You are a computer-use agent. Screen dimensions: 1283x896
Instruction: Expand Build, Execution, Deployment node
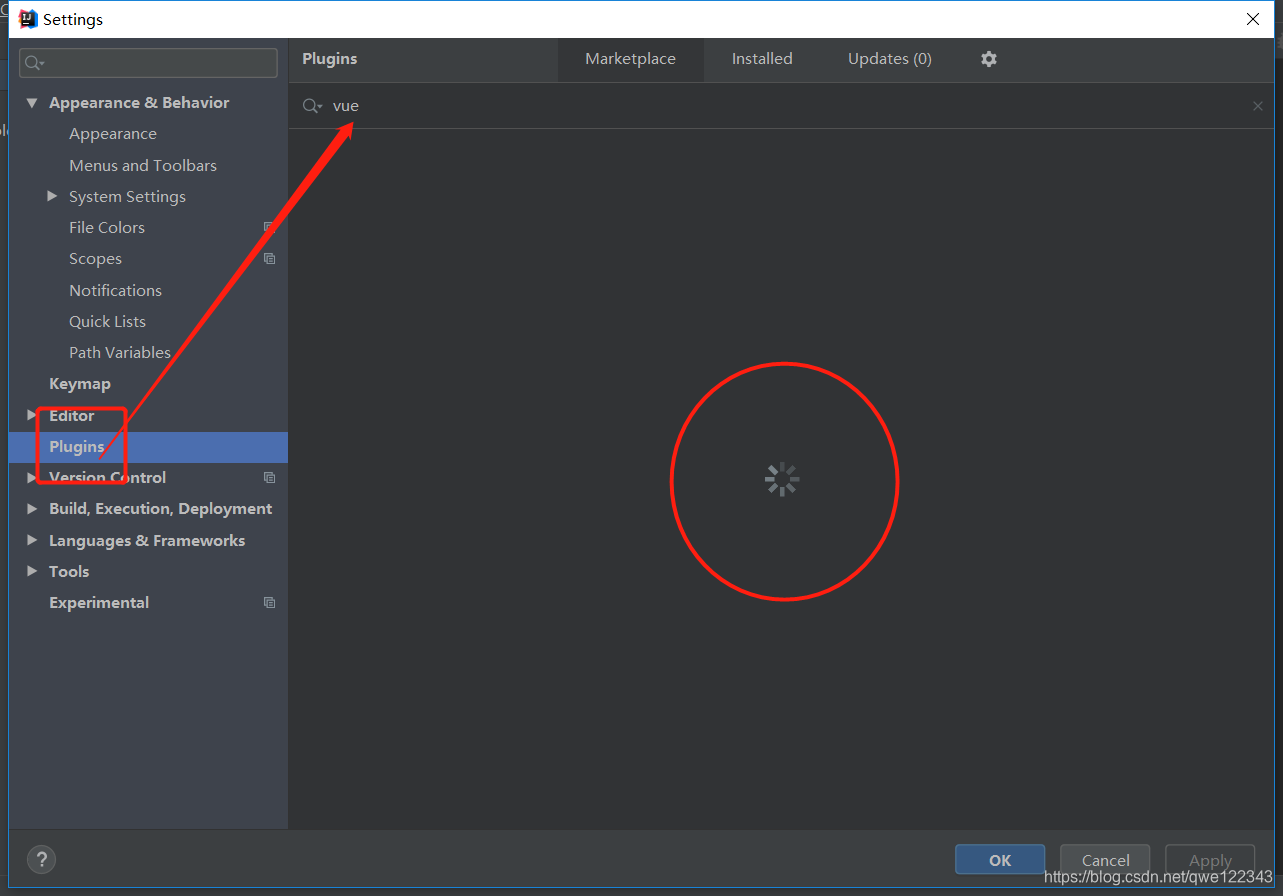click(32, 509)
